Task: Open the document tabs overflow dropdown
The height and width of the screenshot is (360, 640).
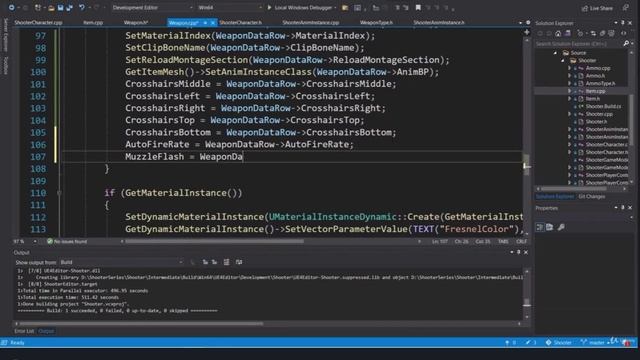Action: click(x=520, y=23)
